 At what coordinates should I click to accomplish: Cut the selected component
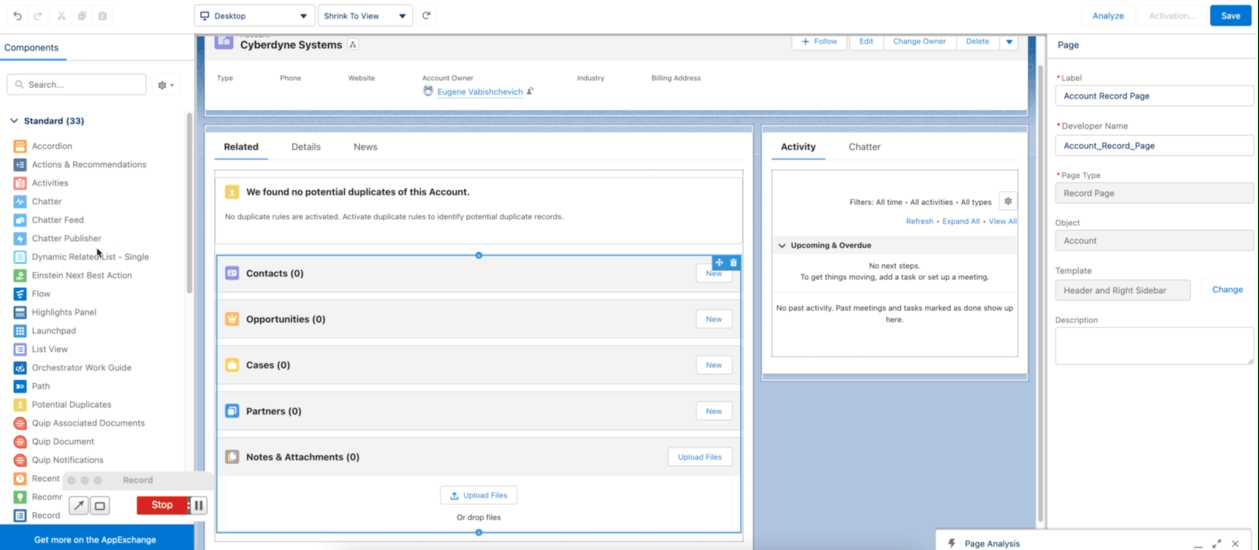(x=61, y=16)
